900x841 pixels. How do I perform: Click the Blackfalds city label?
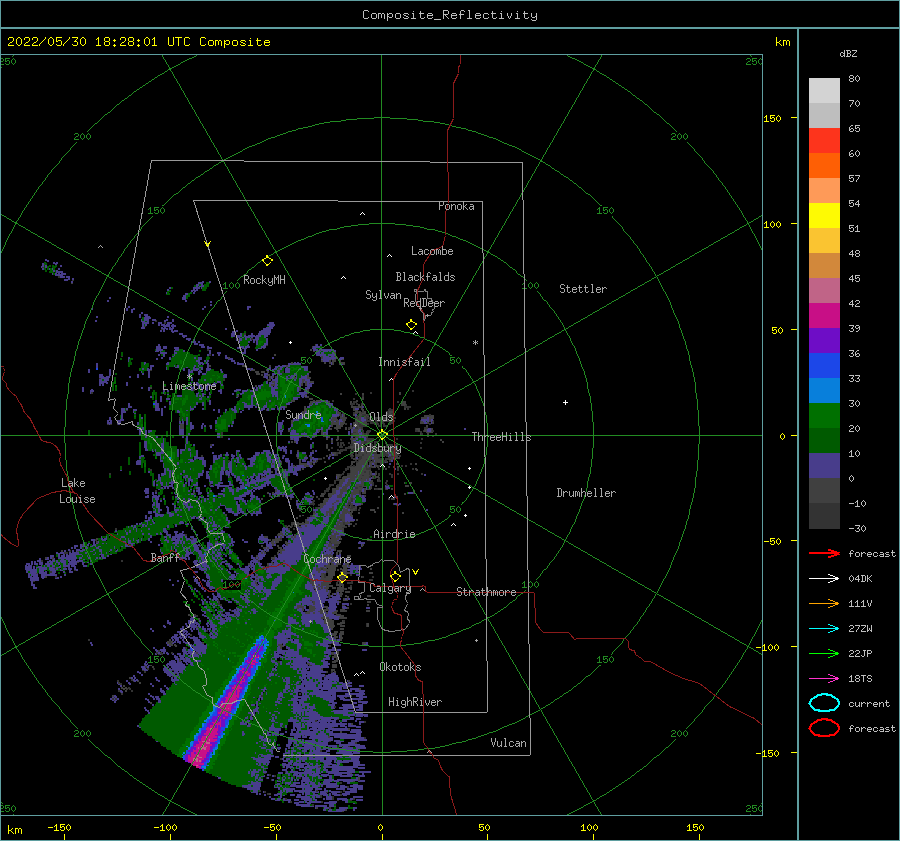point(425,277)
